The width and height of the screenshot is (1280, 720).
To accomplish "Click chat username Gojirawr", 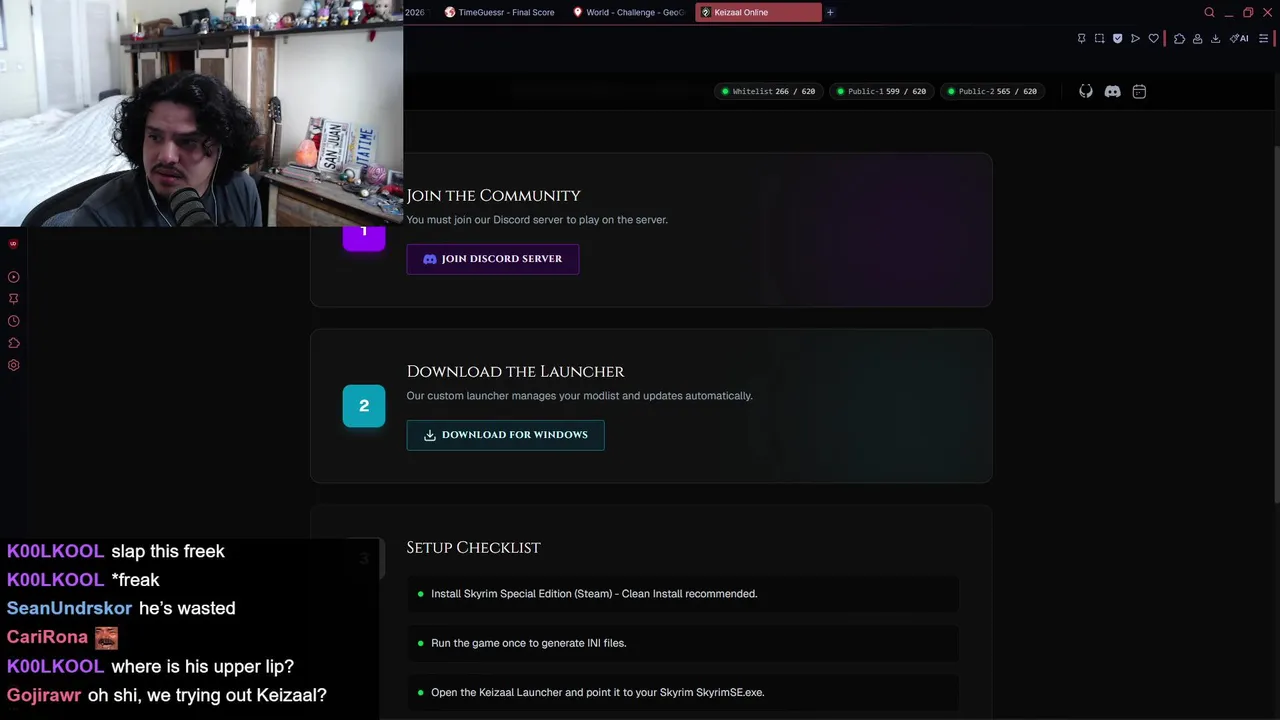I will coord(44,695).
